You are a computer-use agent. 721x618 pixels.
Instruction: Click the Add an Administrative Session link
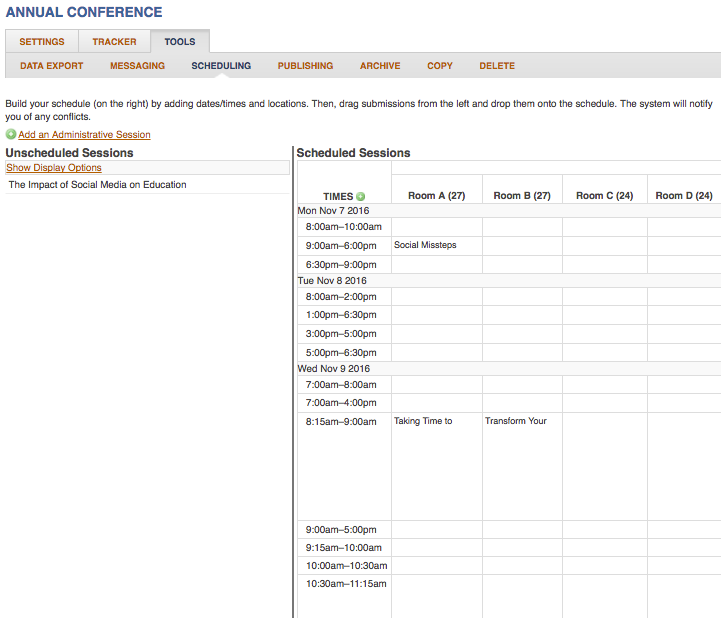[x=84, y=134]
